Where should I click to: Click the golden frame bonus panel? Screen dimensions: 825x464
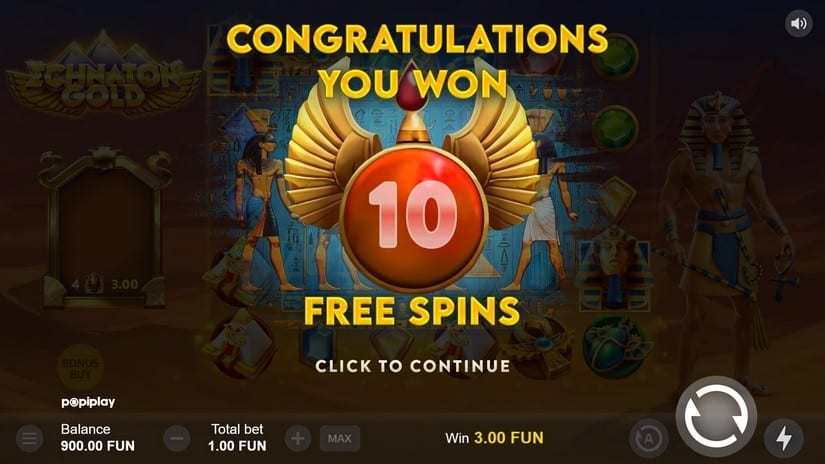[x=105, y=227]
